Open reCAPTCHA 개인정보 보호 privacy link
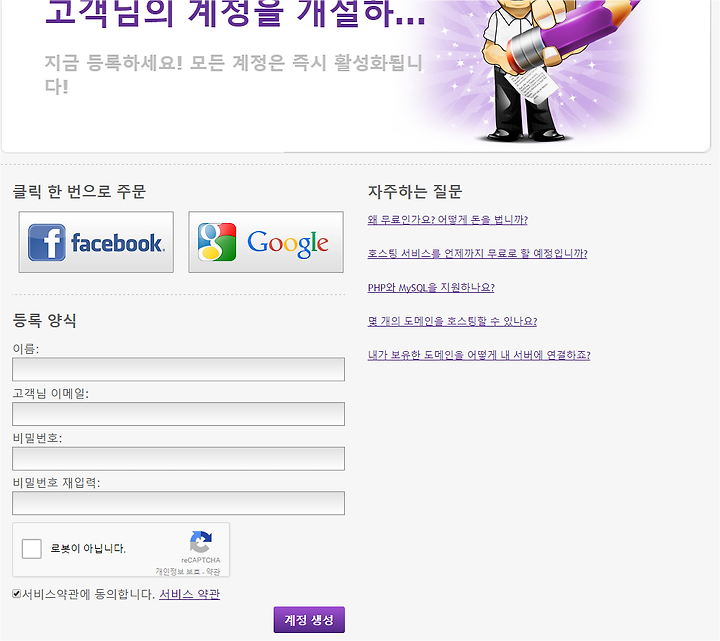720x641 pixels. tap(178, 572)
